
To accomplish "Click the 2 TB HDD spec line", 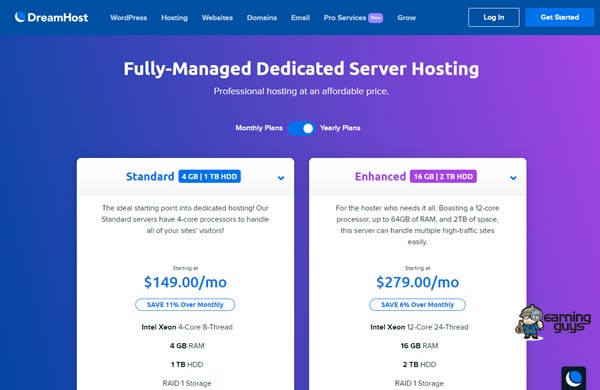I will tap(419, 364).
